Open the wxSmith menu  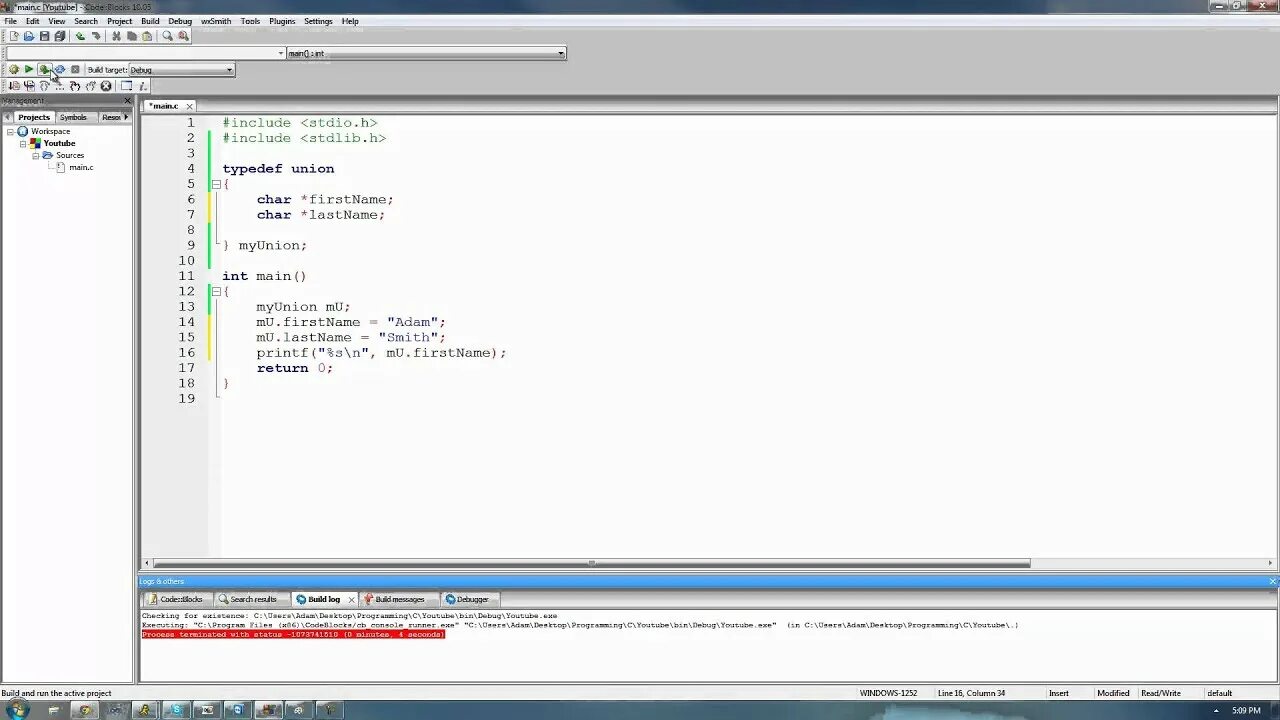pos(216,21)
